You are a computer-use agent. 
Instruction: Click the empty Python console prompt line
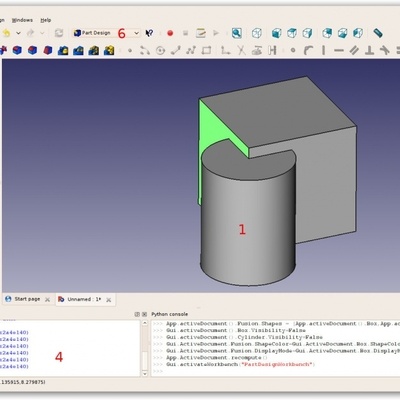click(275, 371)
